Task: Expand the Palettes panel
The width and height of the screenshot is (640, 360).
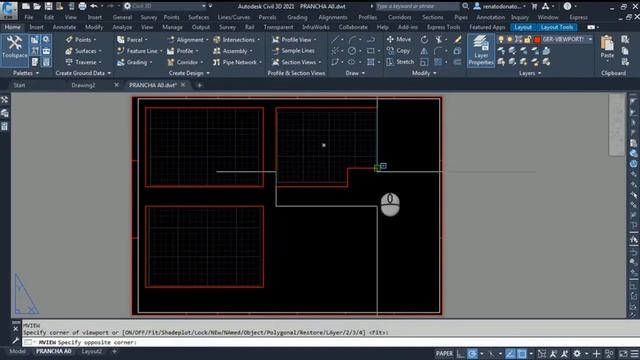Action: click(26, 73)
